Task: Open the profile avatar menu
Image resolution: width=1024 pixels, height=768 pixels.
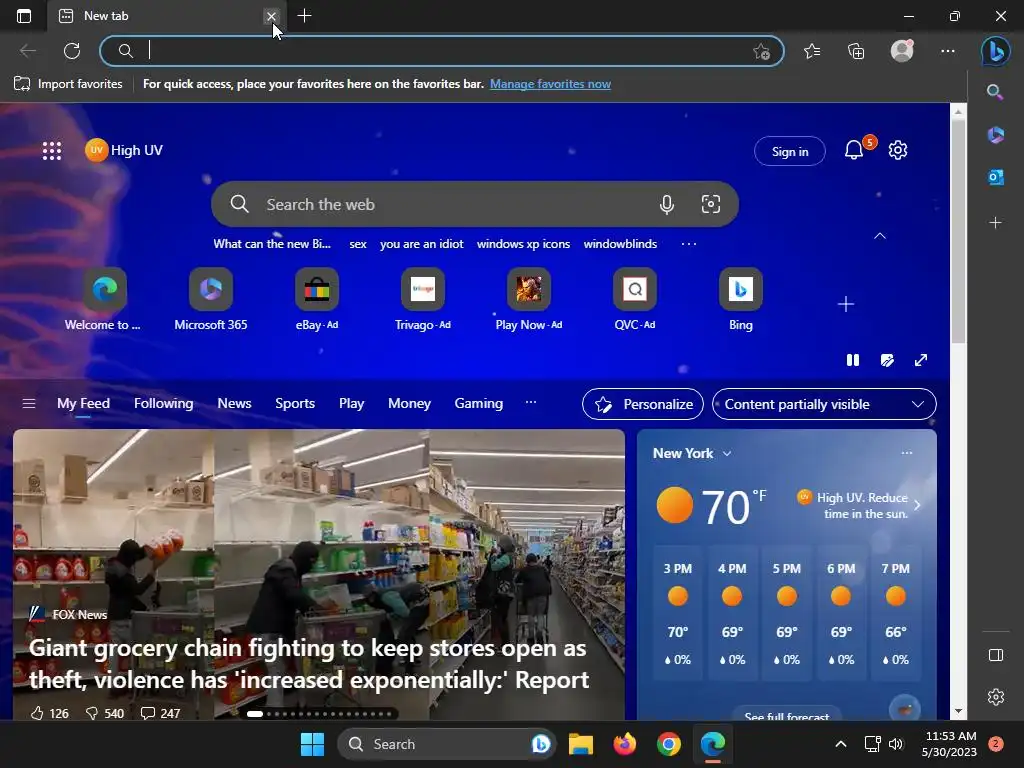Action: click(903, 51)
